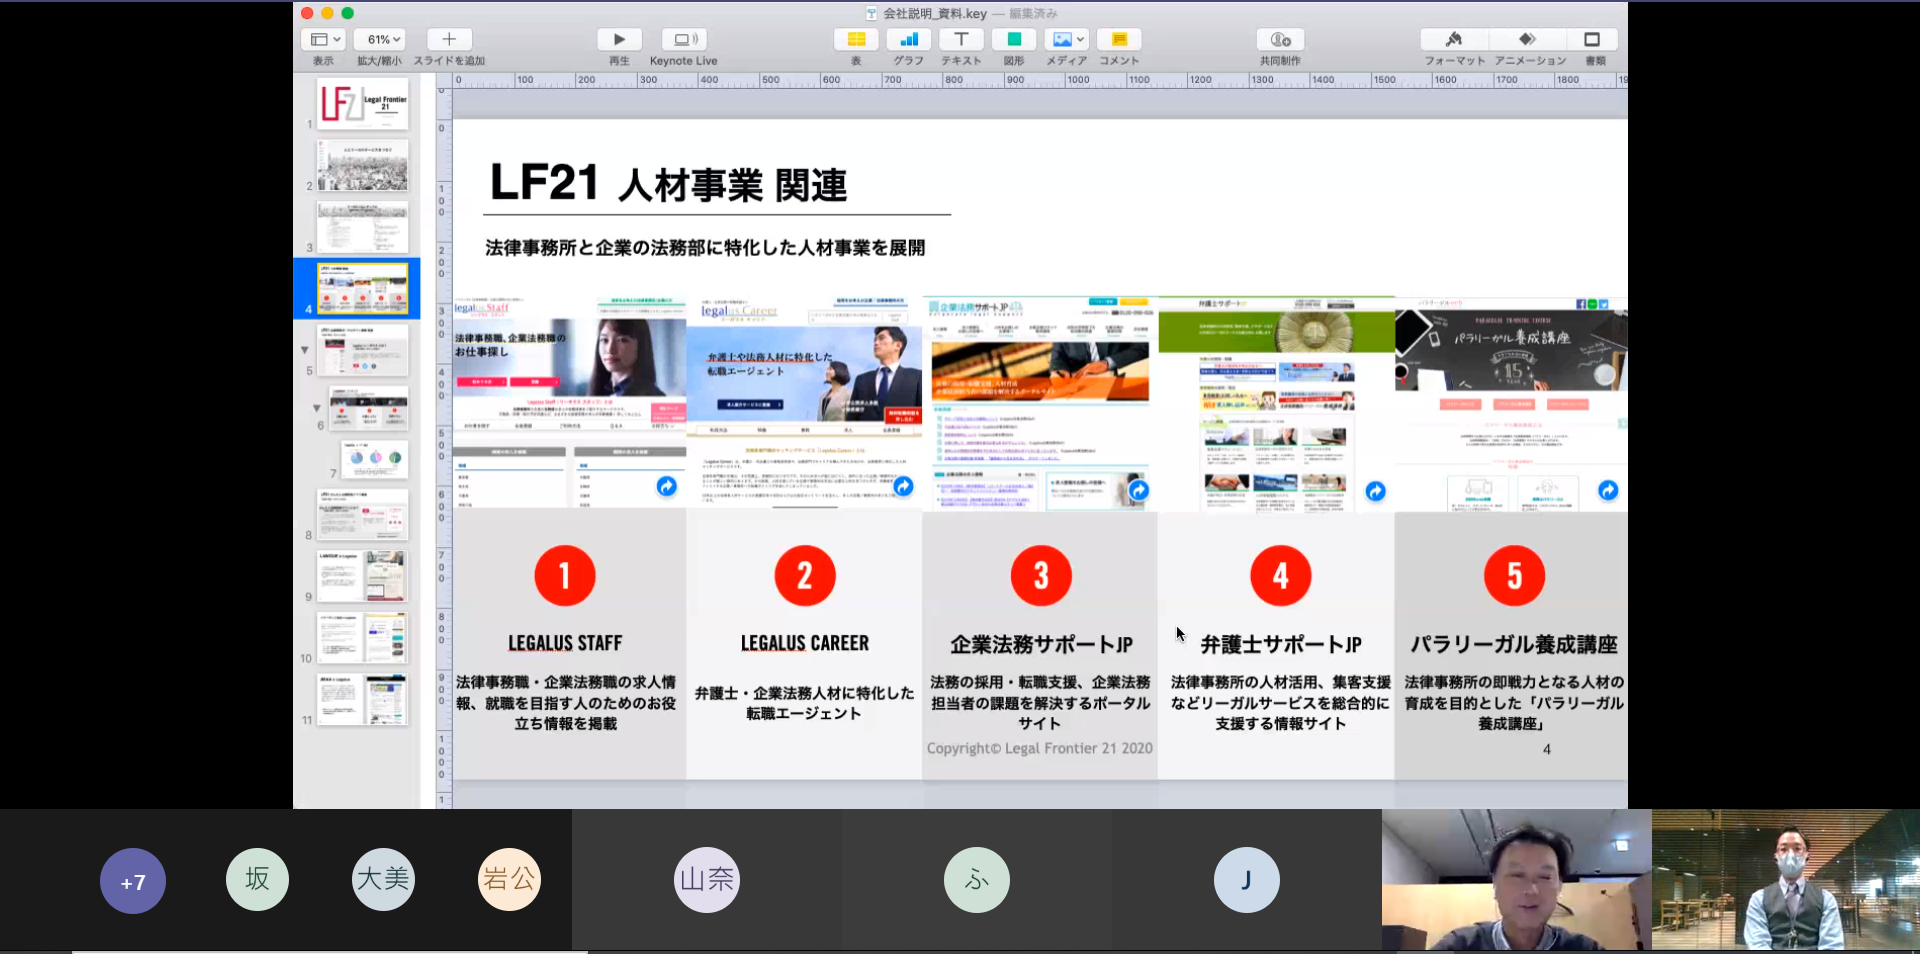
Task: Open the 共同制作 collaboration button
Action: coord(1280,40)
